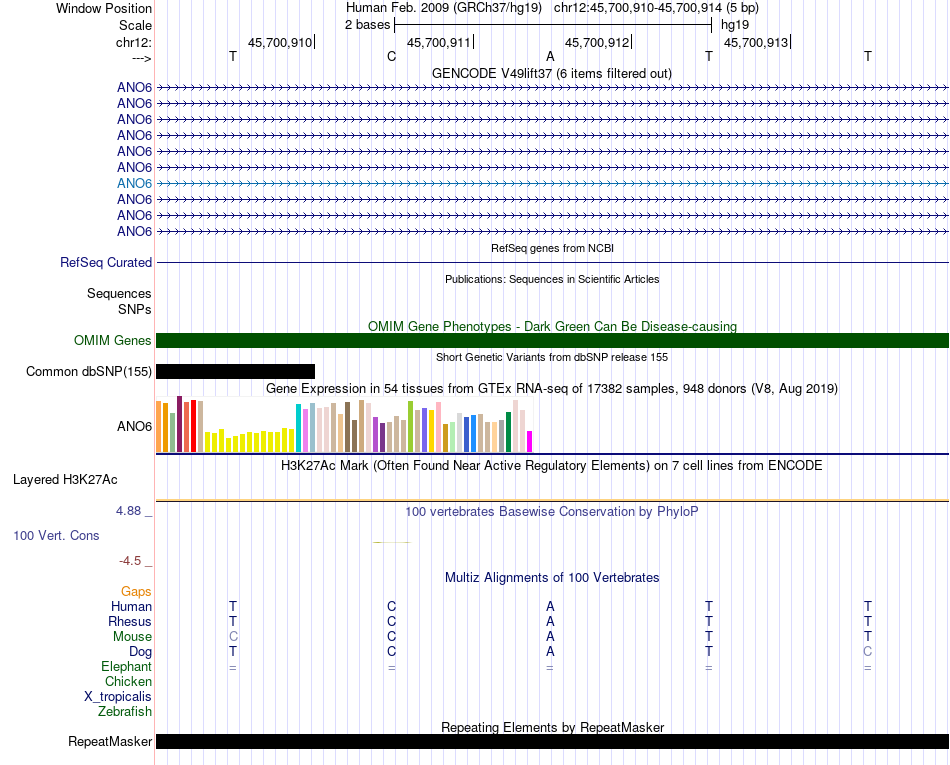Click the black dbSNP variant bar
The width and height of the screenshot is (950, 765).
pyautogui.click(x=235, y=371)
